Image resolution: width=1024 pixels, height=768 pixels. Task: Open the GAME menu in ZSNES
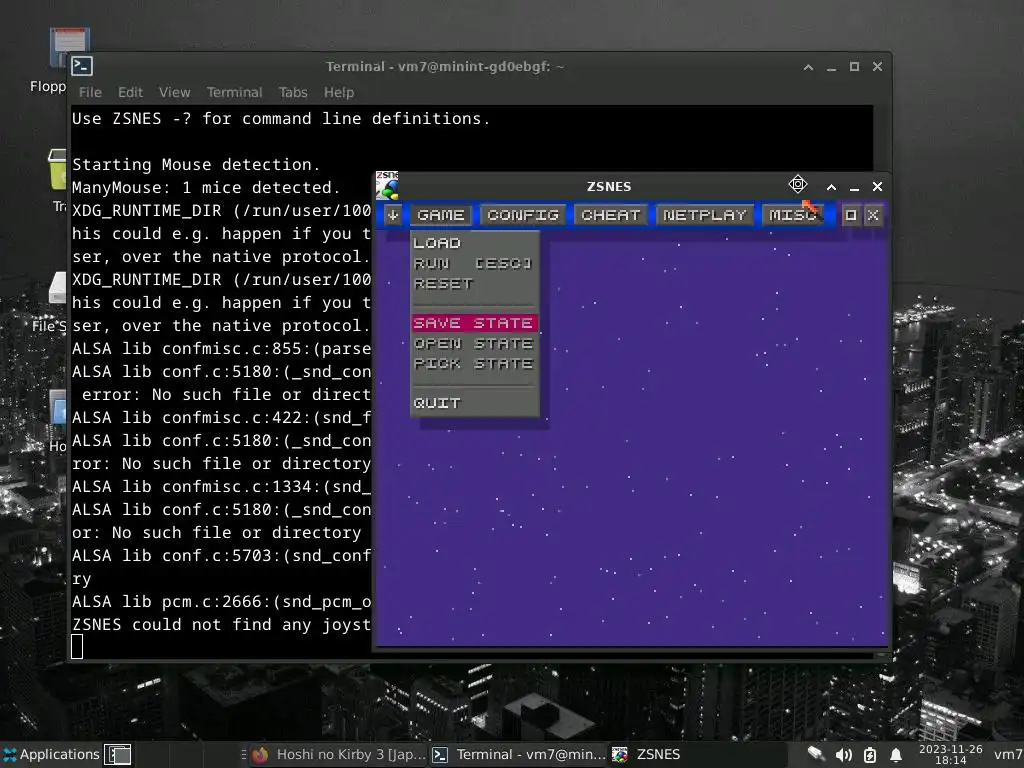pos(441,215)
